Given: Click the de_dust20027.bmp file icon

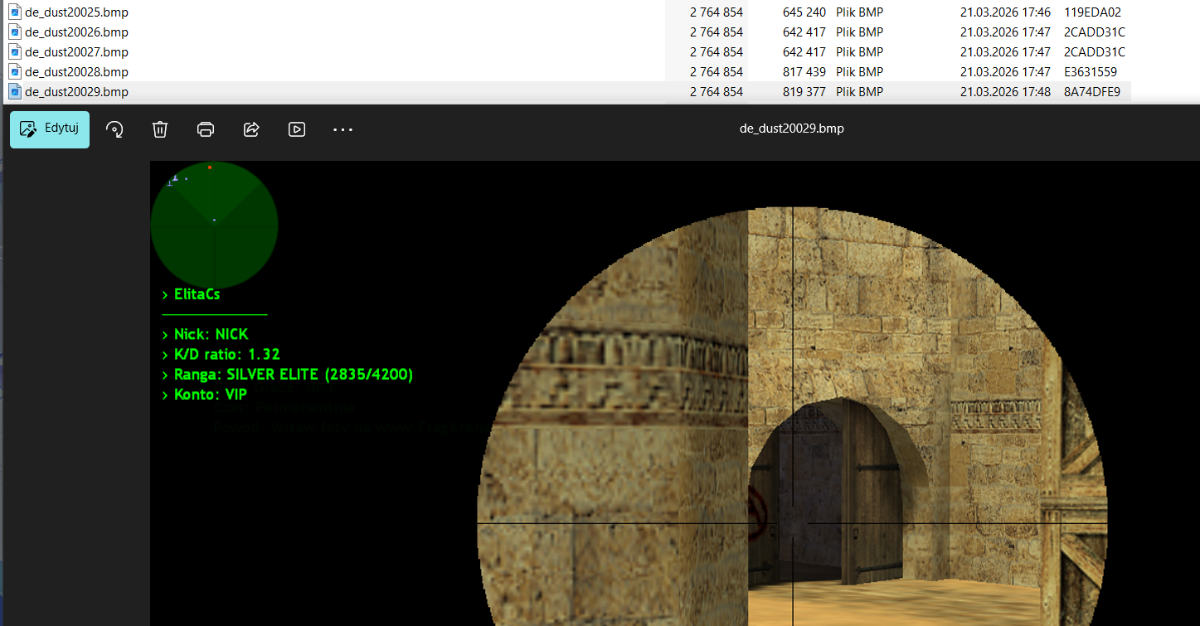Looking at the screenshot, I should 15,52.
